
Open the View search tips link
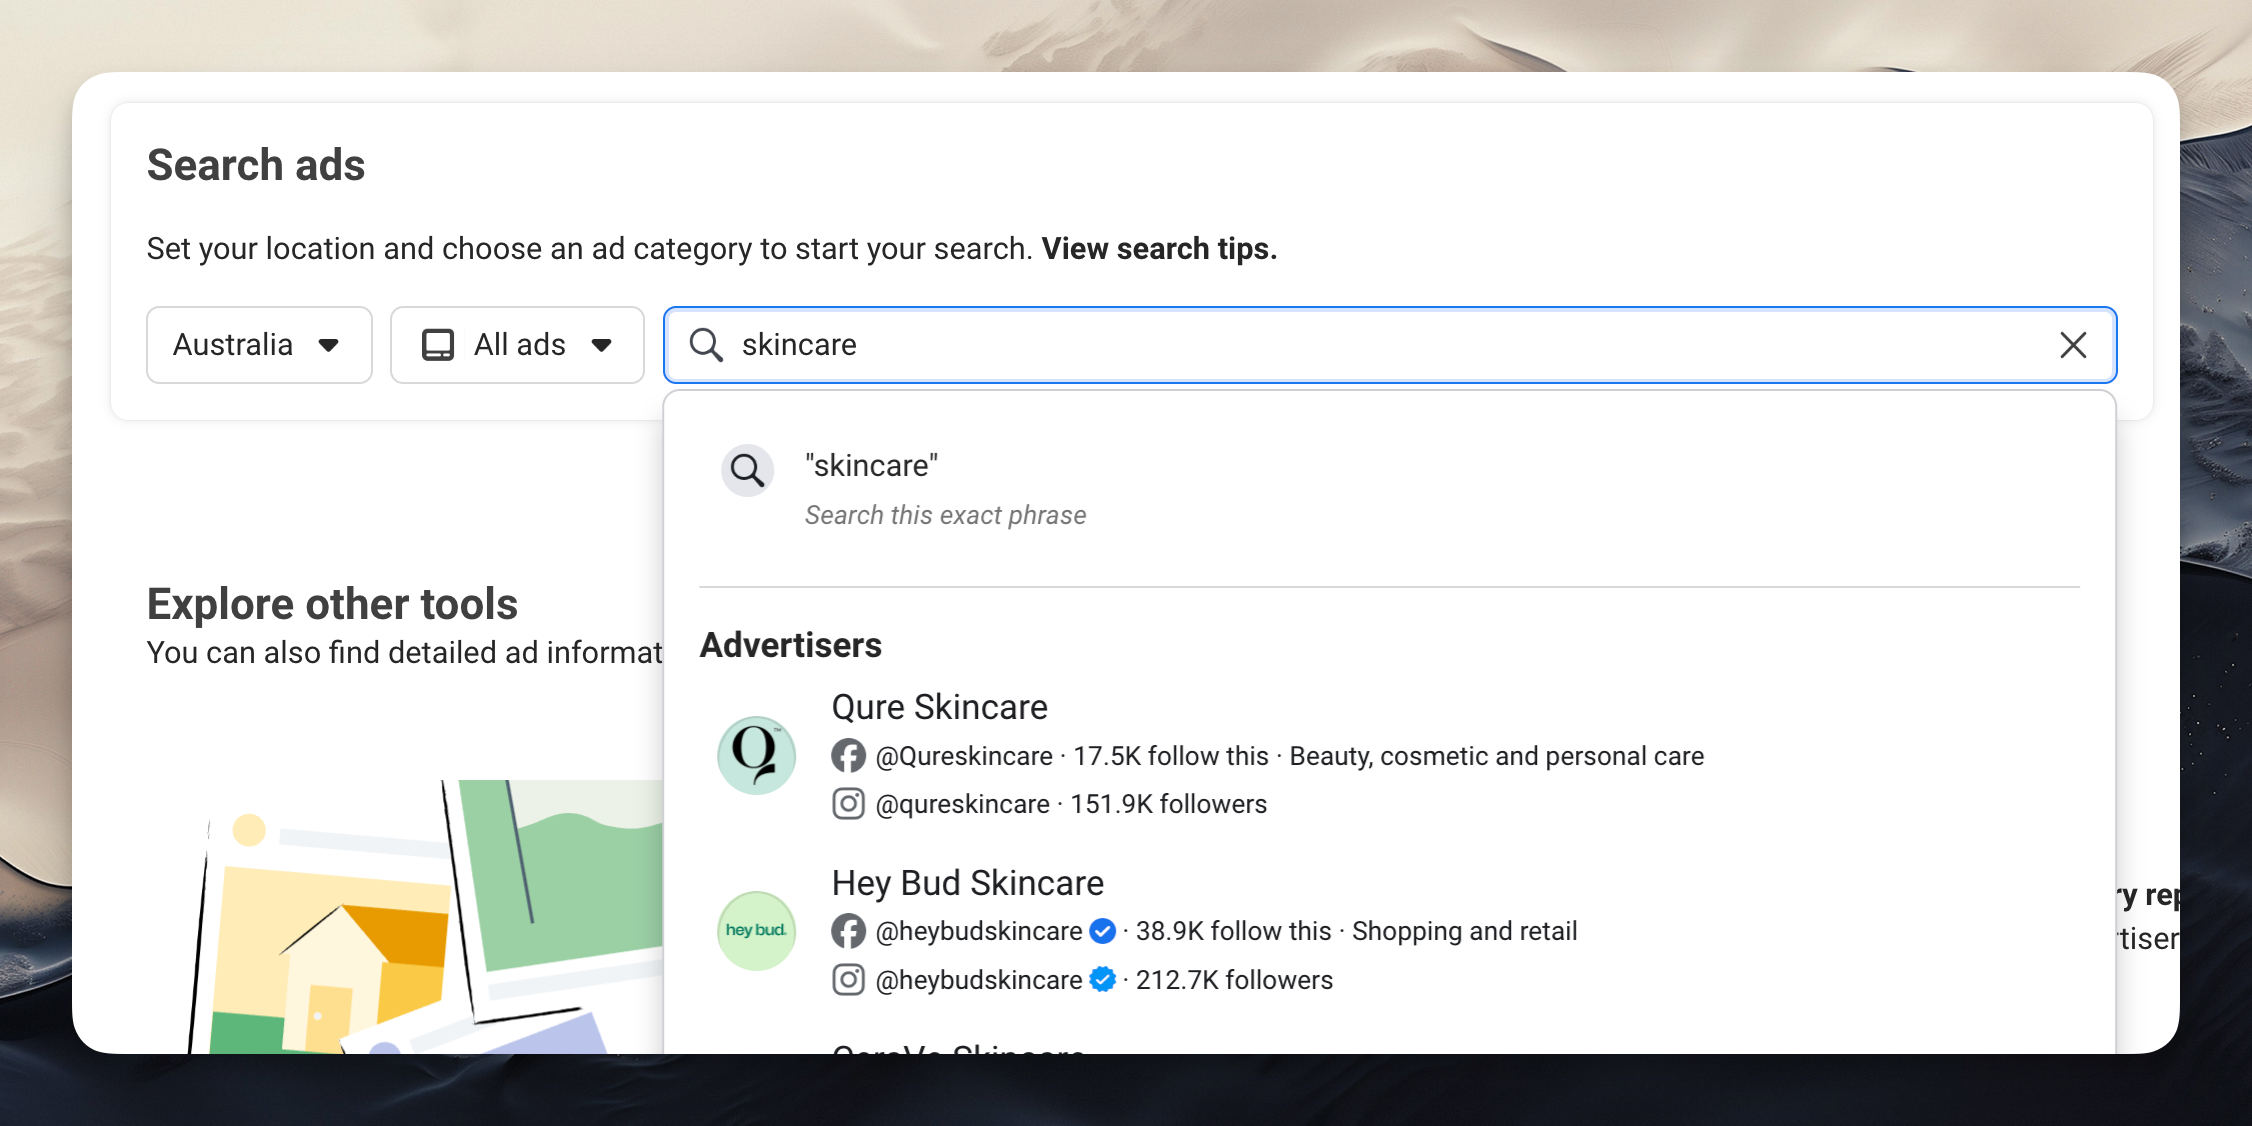1158,248
